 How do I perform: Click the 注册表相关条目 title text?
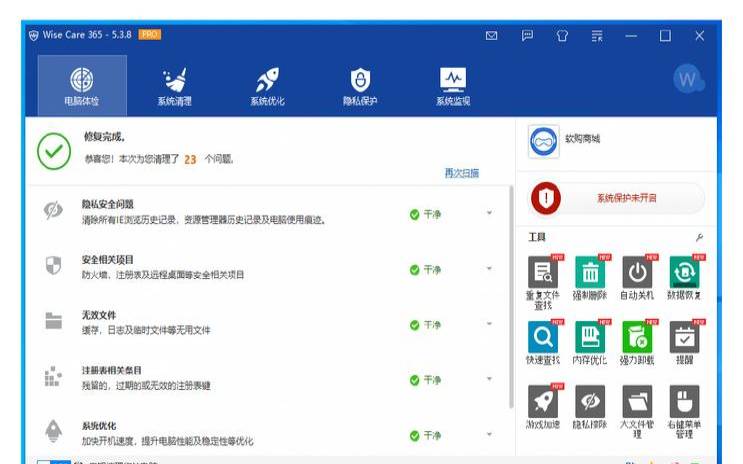pyautogui.click(x=111, y=370)
